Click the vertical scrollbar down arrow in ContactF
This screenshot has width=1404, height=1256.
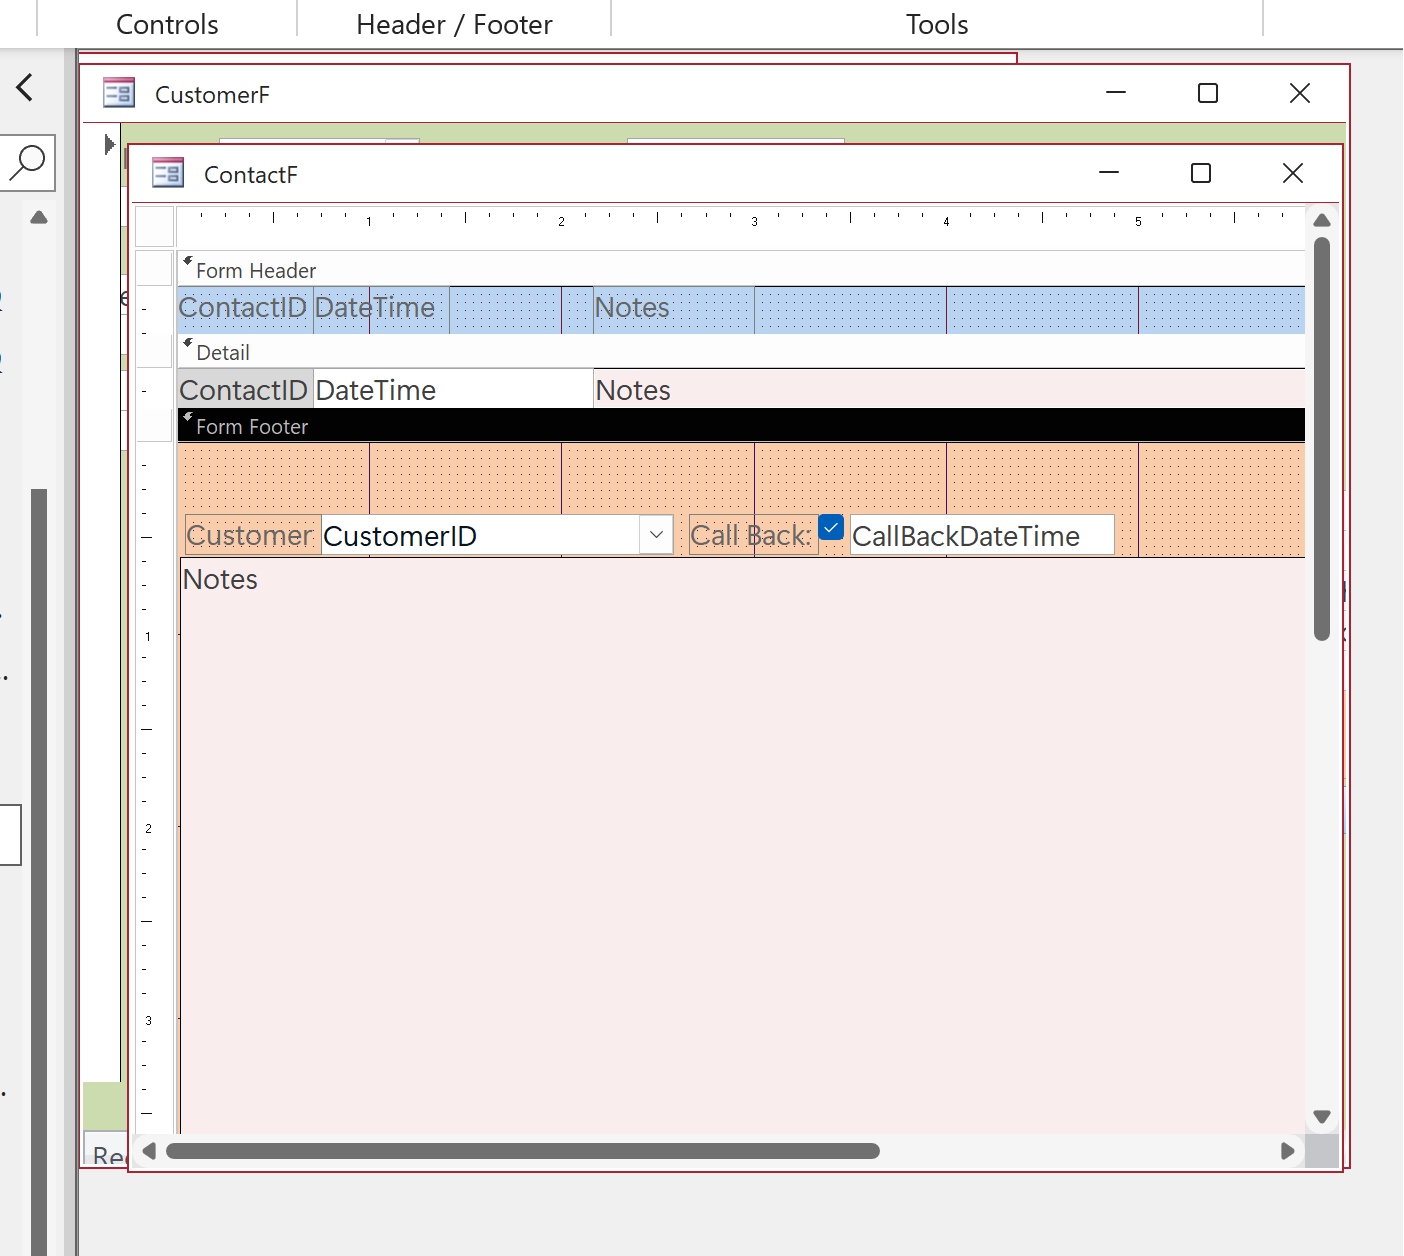1321,1117
